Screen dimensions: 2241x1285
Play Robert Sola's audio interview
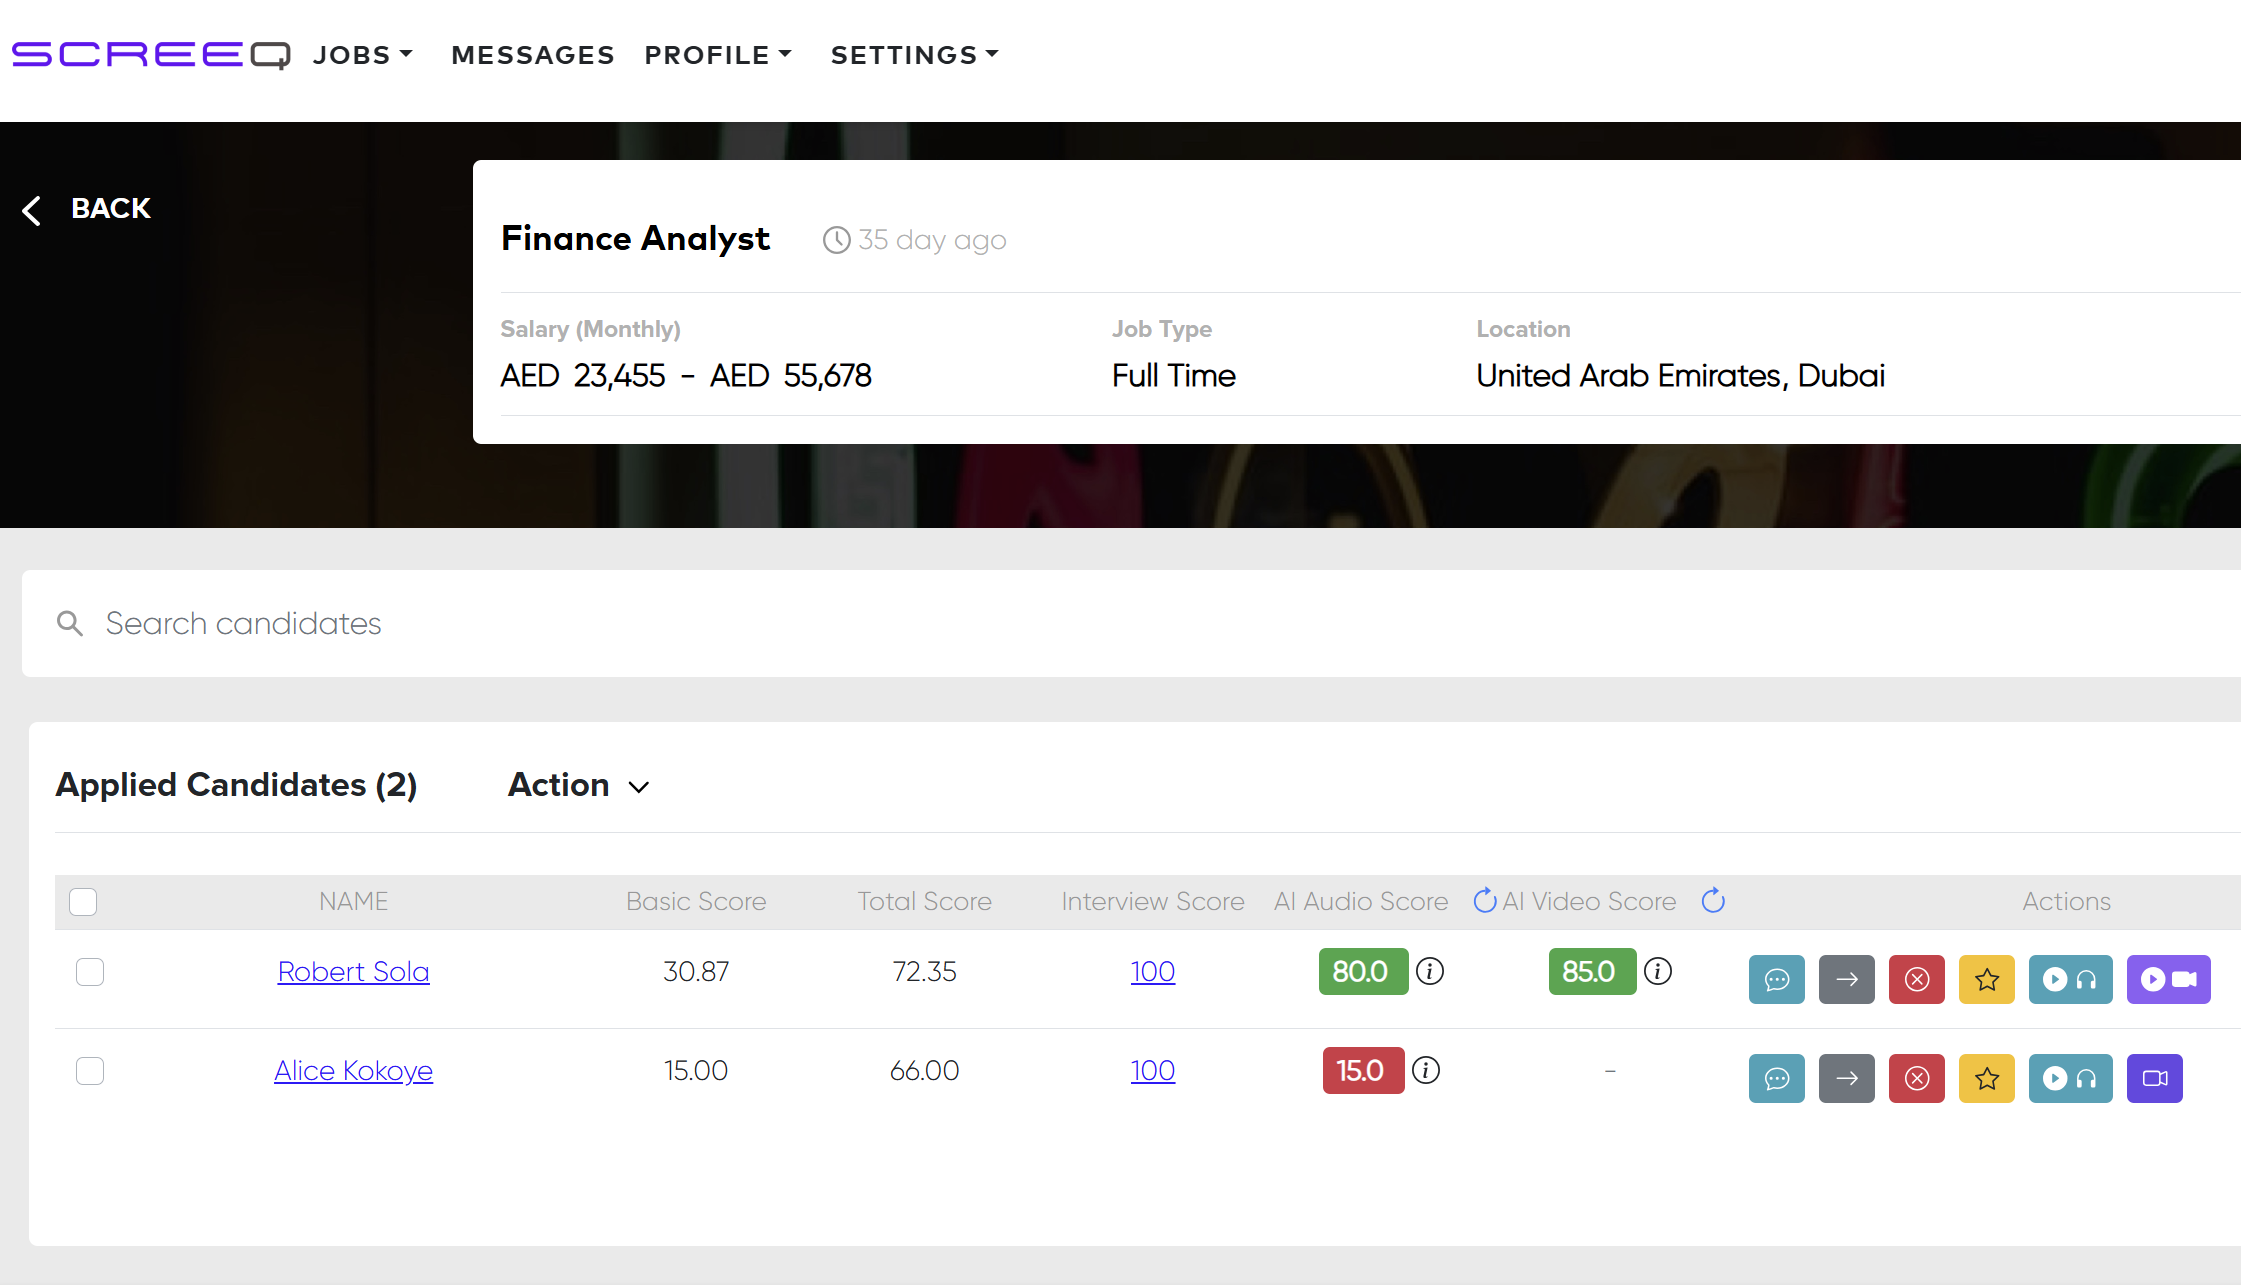(x=2070, y=979)
